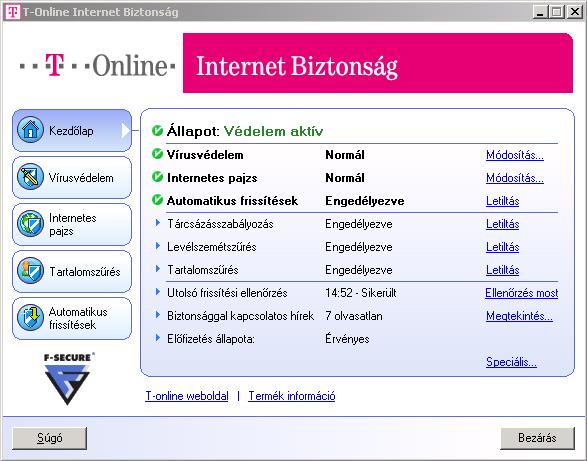Click the Súgó help button
The height and width of the screenshot is (461, 587).
coord(49,438)
